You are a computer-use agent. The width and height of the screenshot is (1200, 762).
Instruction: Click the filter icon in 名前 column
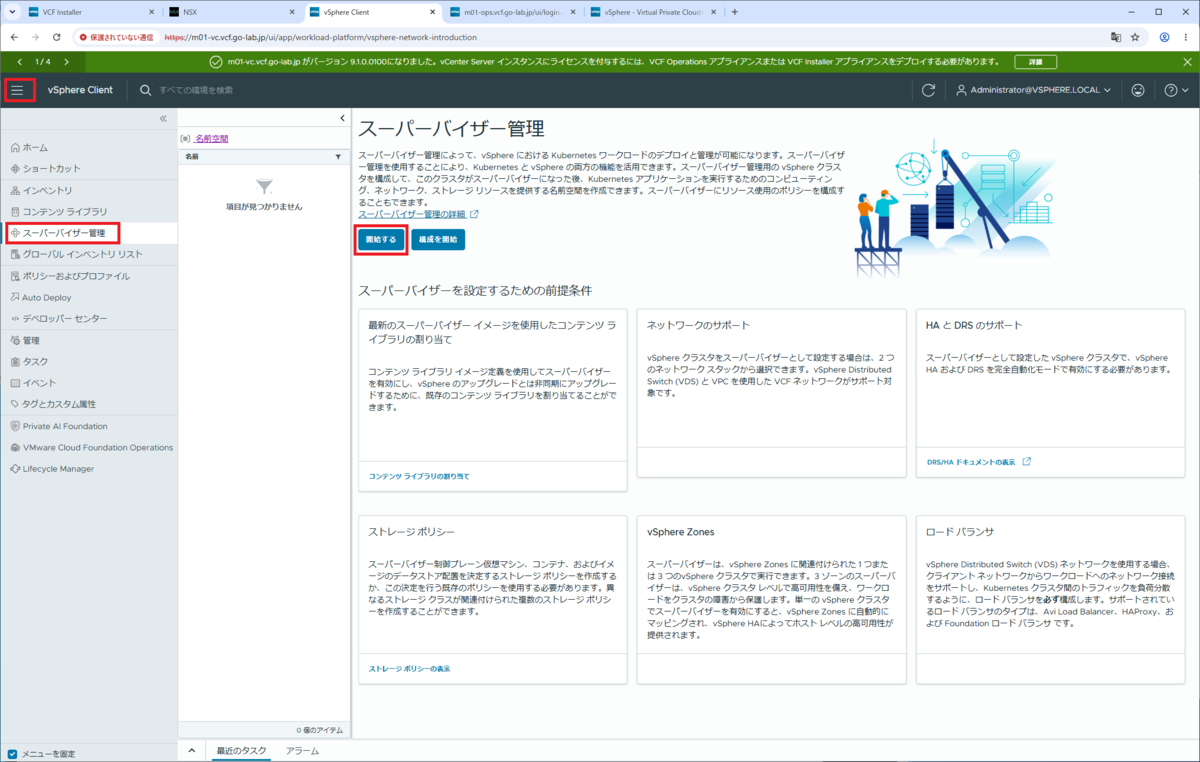coord(338,157)
